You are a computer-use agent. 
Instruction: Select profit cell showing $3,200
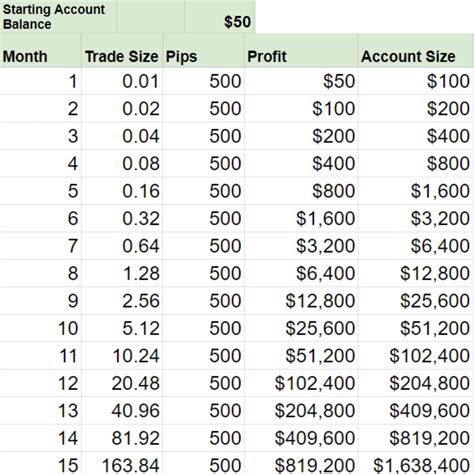[x=301, y=246]
